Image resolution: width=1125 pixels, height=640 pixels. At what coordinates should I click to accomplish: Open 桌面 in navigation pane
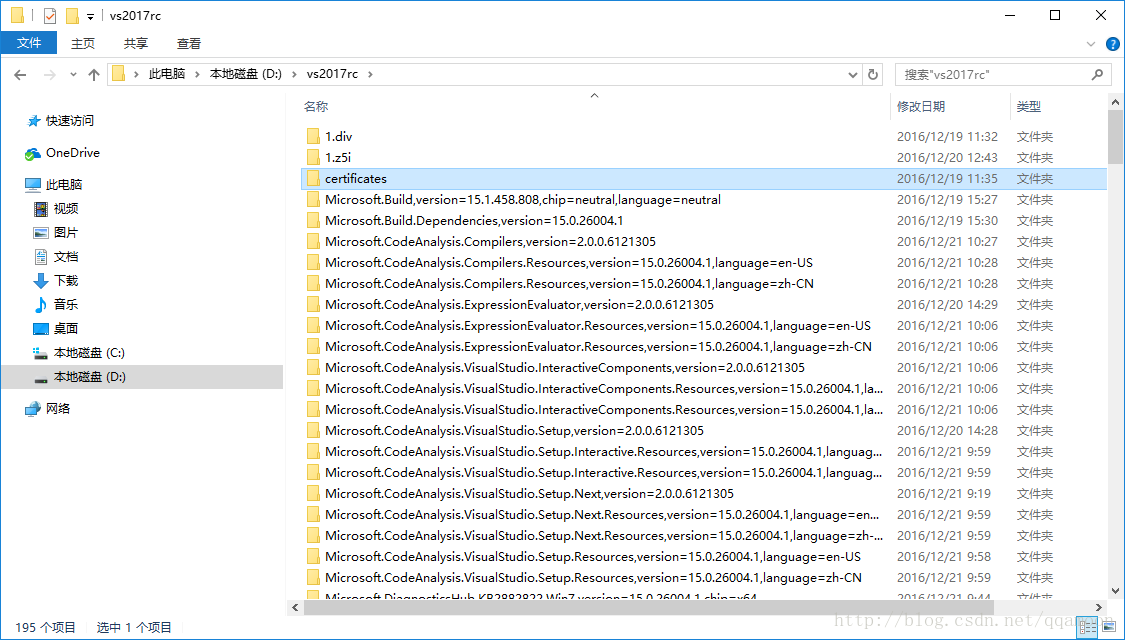(x=65, y=329)
